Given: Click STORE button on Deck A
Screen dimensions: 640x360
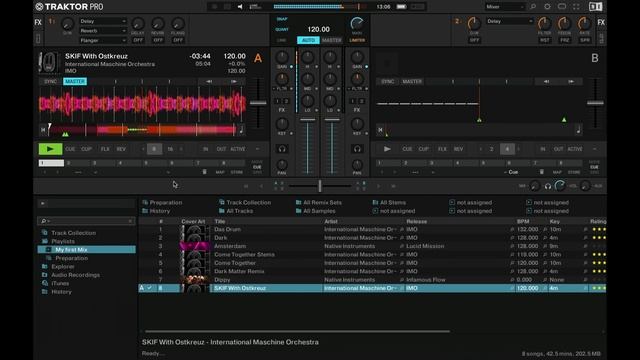Looking at the screenshot, I should tap(237, 172).
